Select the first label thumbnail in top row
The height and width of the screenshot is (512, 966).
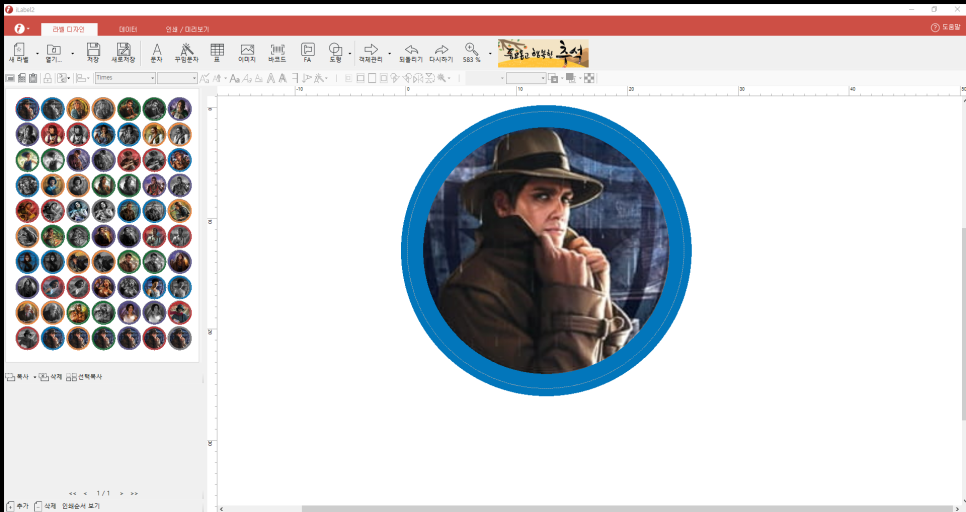(x=27, y=108)
